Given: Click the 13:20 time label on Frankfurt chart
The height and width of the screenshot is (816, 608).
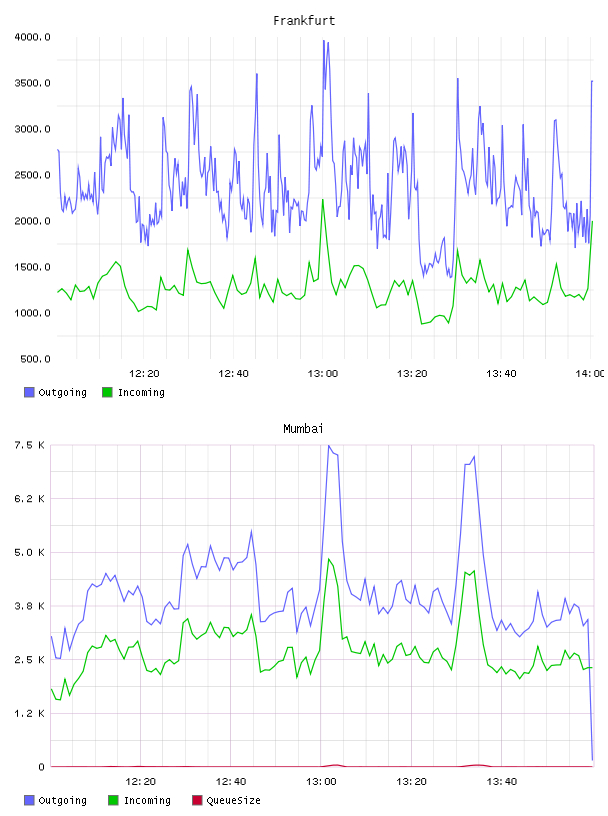Looking at the screenshot, I should coord(412,374).
